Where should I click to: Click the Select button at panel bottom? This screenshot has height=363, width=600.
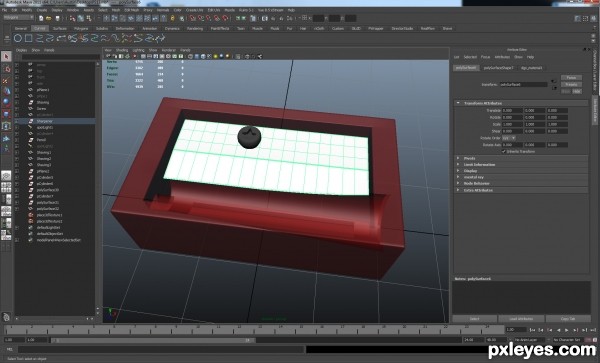pos(474,319)
